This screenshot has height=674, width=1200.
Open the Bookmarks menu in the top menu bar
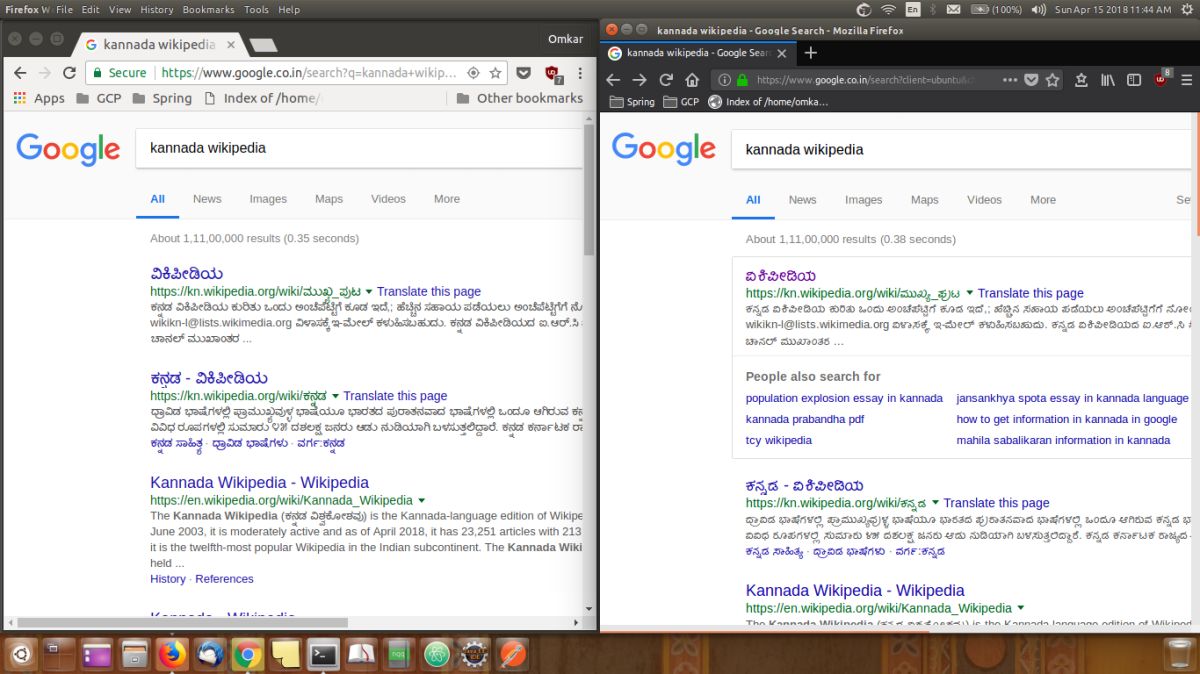coord(209,9)
